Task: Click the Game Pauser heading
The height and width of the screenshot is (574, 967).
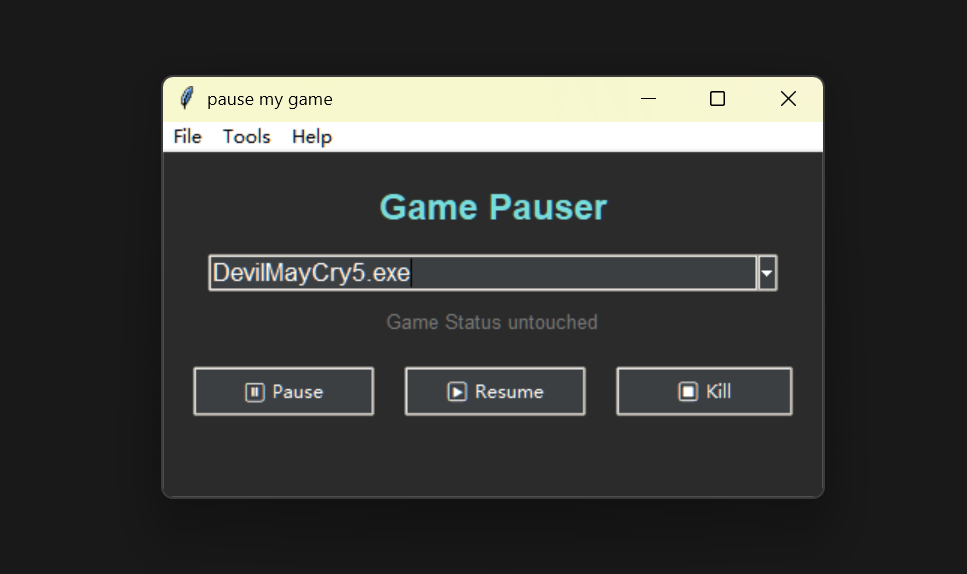Action: 493,207
